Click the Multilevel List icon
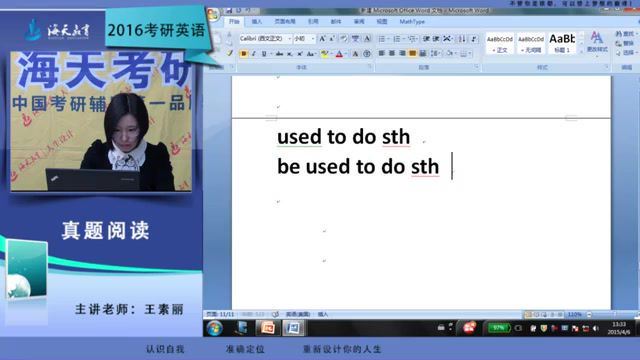Viewport: 640px width, 360px height. (412, 39)
